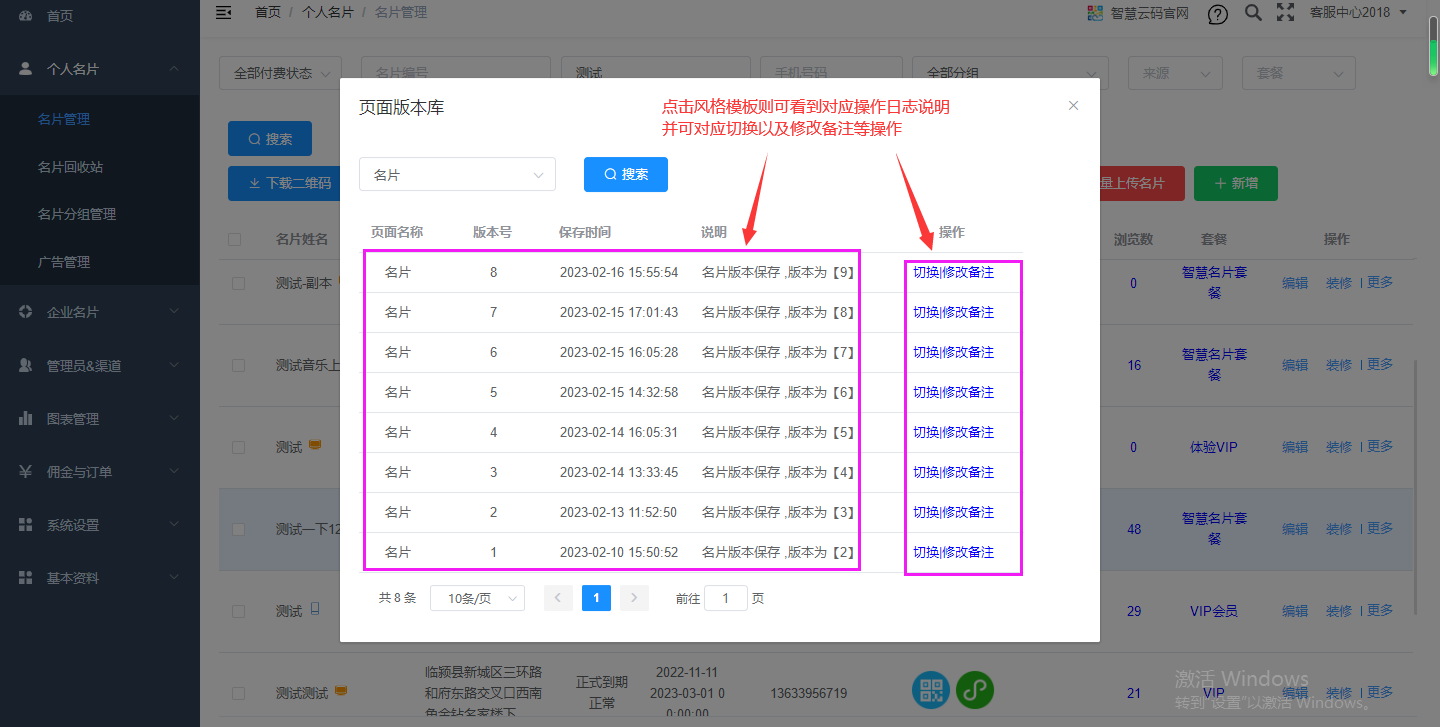Click 切换|修改备注 link for version 8
This screenshot has width=1440, height=727.
point(953,272)
